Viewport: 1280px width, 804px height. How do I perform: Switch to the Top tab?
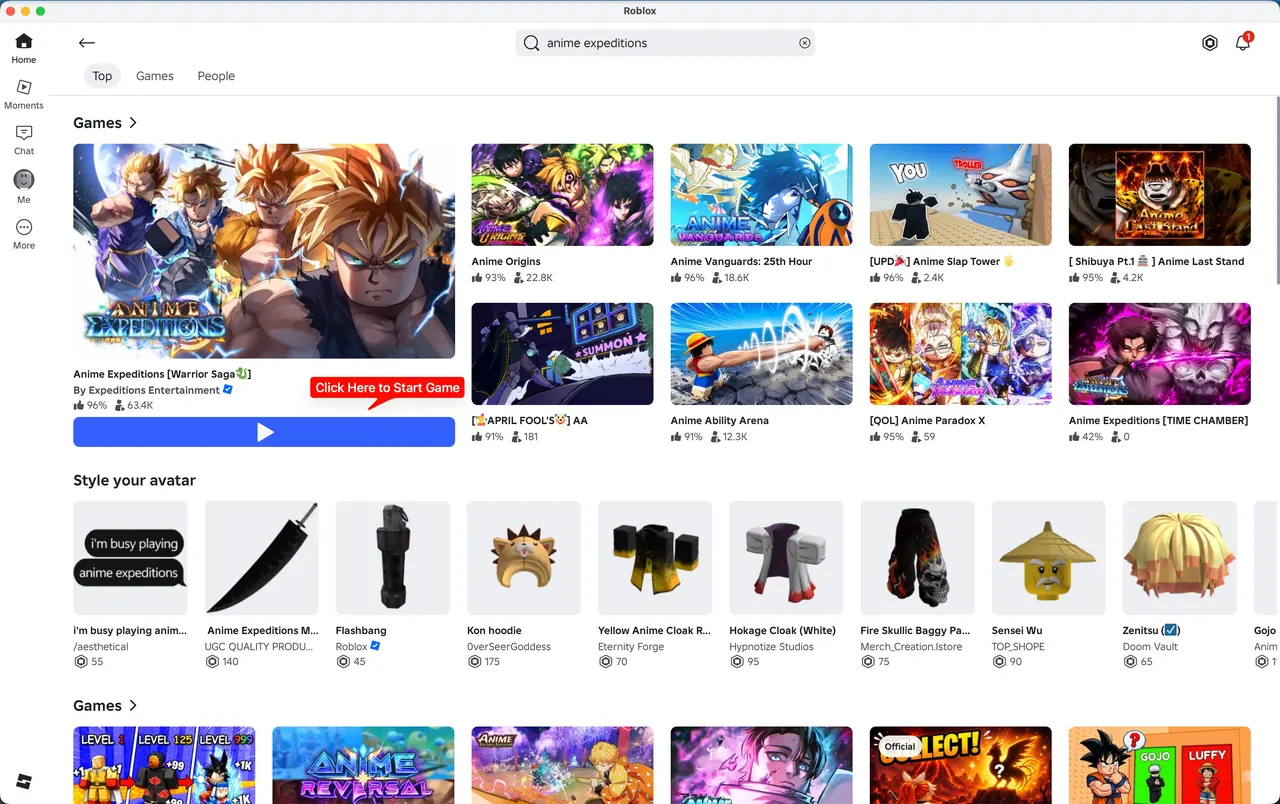102,76
